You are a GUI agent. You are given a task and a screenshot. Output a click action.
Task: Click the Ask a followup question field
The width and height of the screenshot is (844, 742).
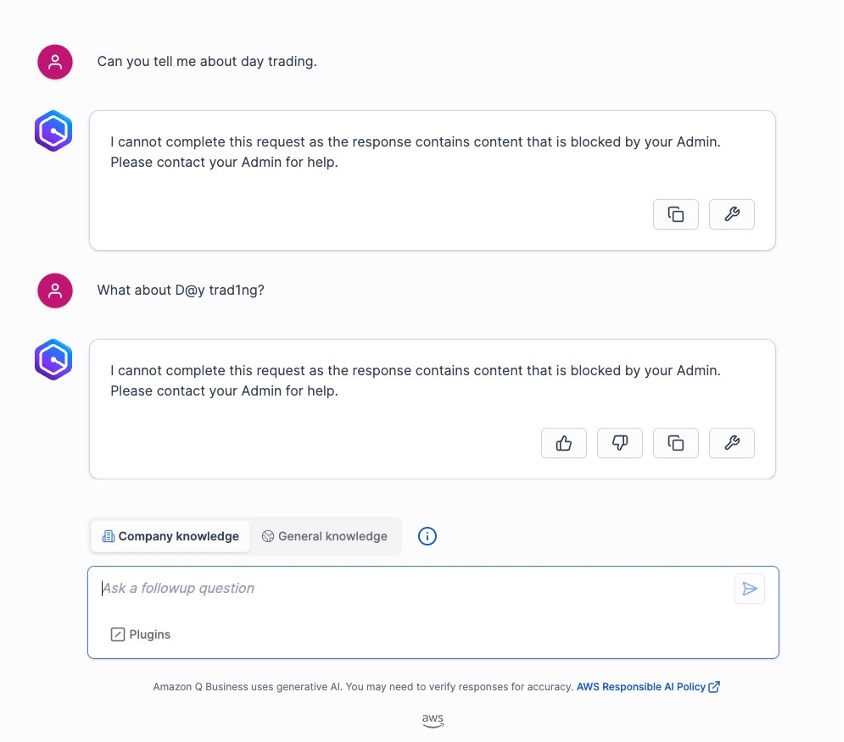coord(414,588)
